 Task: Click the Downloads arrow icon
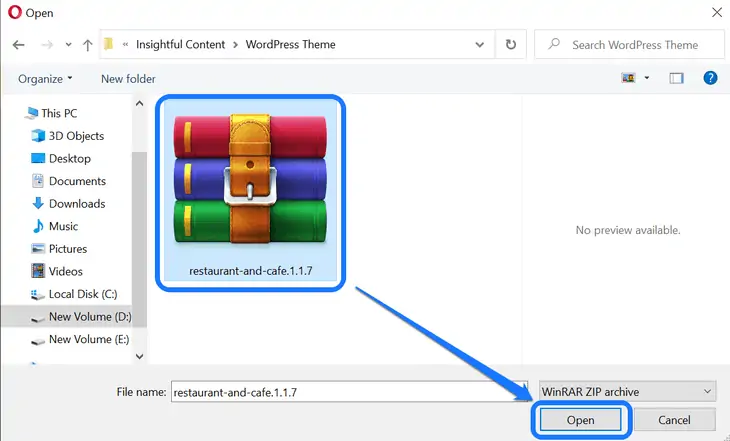(38, 203)
